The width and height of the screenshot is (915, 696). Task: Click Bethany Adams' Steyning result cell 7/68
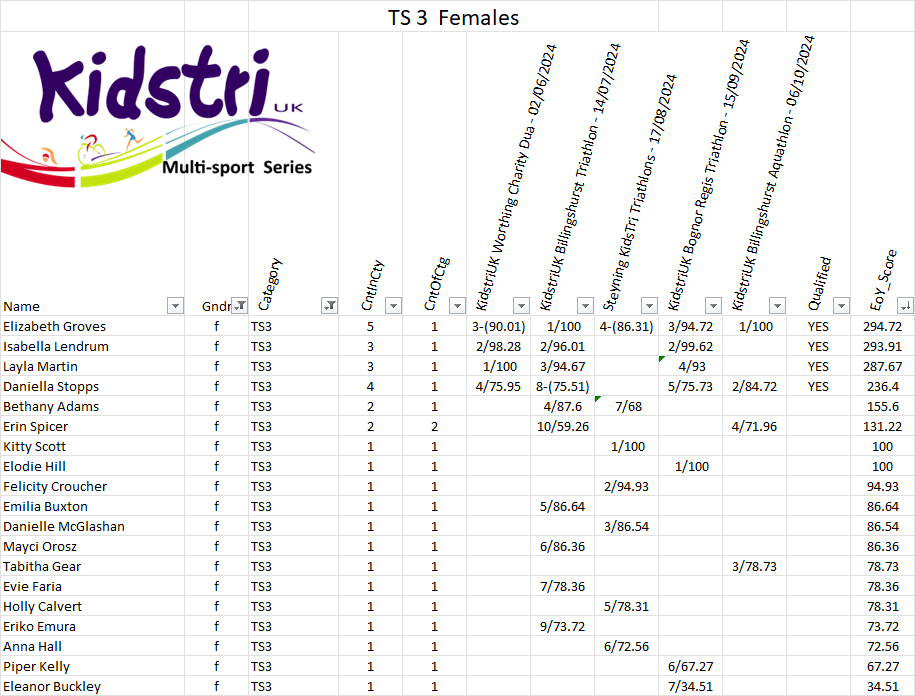click(x=628, y=407)
